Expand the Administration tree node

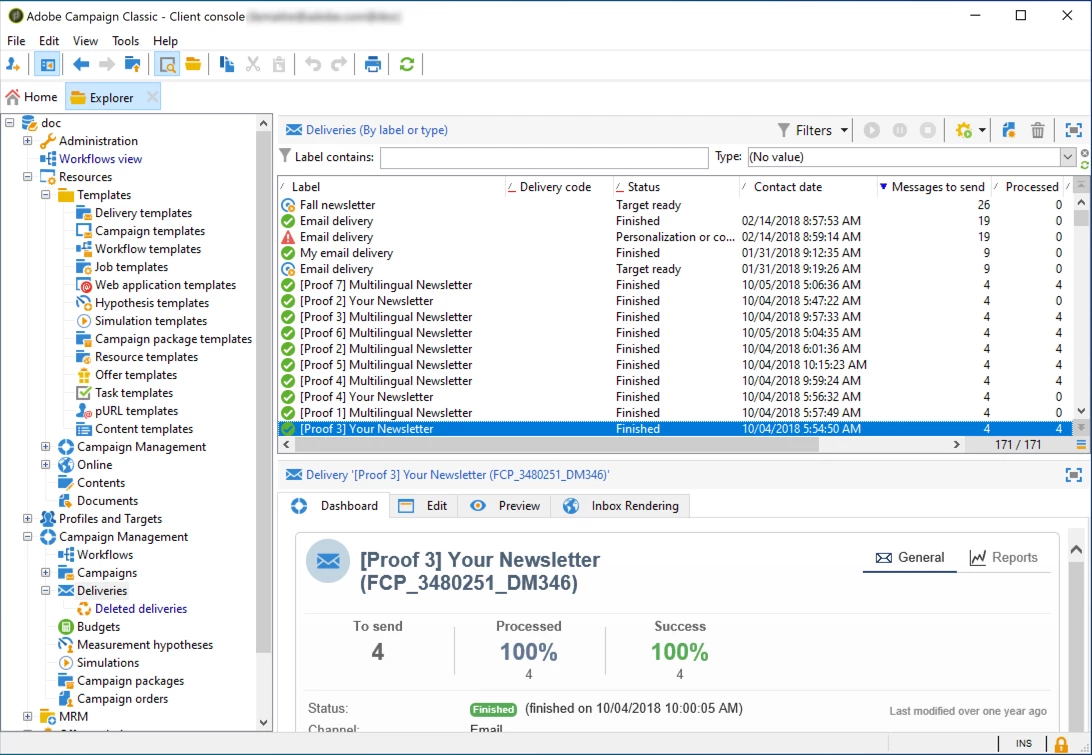[28, 141]
